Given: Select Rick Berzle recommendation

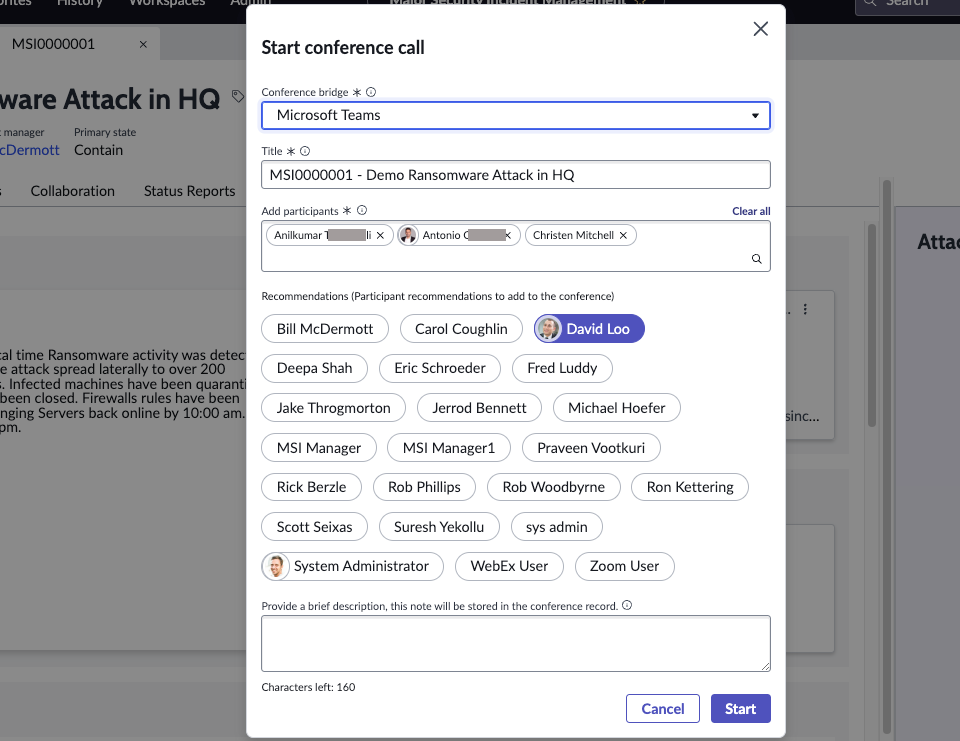Looking at the screenshot, I should click(x=311, y=487).
